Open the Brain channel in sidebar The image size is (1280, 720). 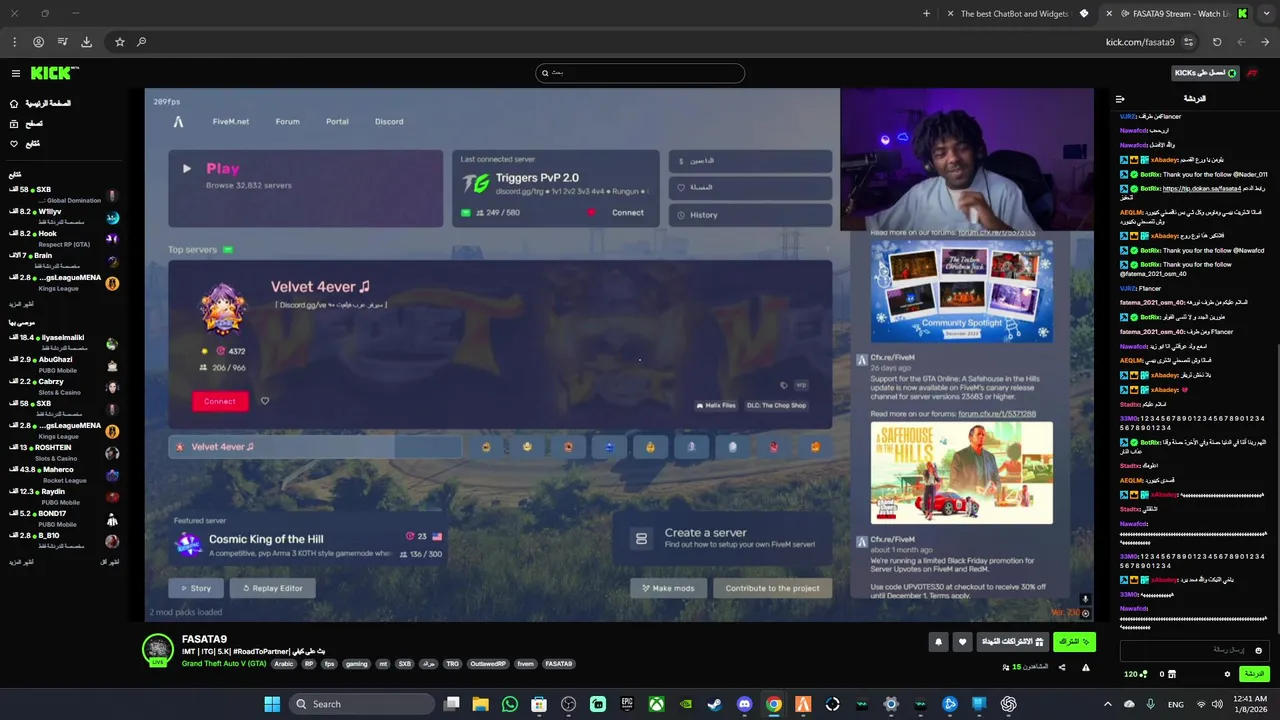pyautogui.click(x=62, y=260)
